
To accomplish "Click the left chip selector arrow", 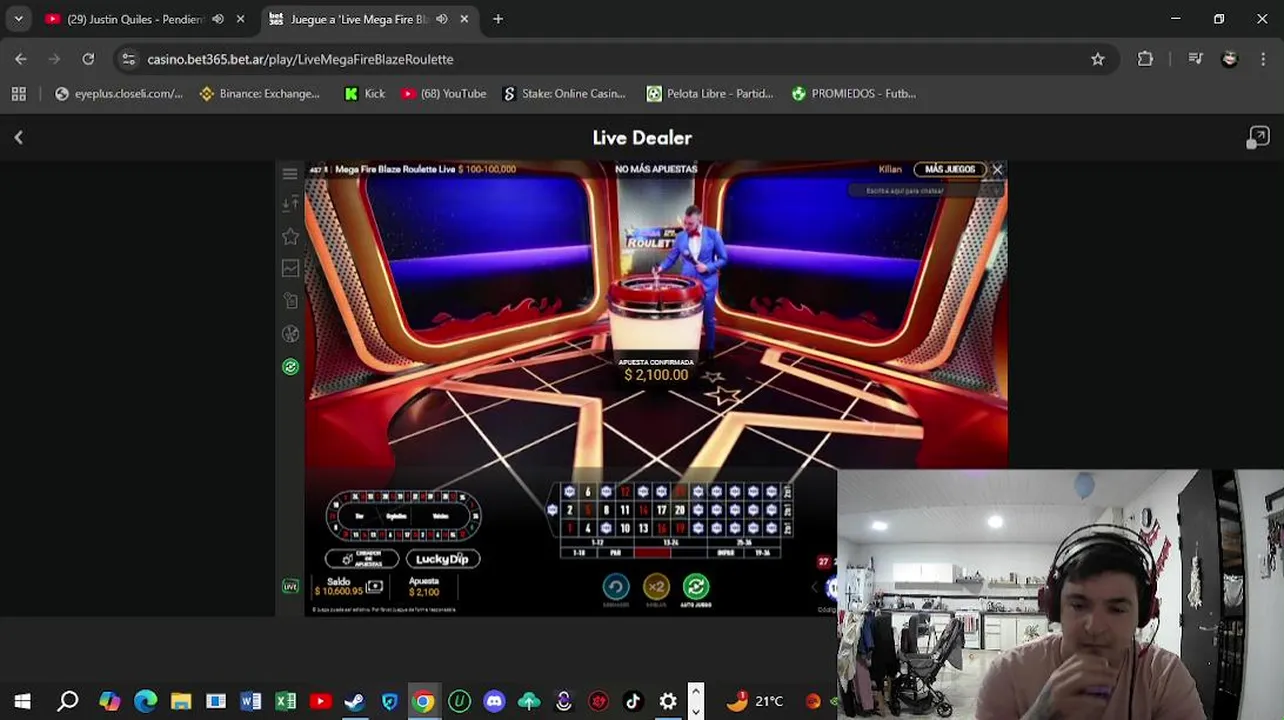I will click(x=814, y=587).
